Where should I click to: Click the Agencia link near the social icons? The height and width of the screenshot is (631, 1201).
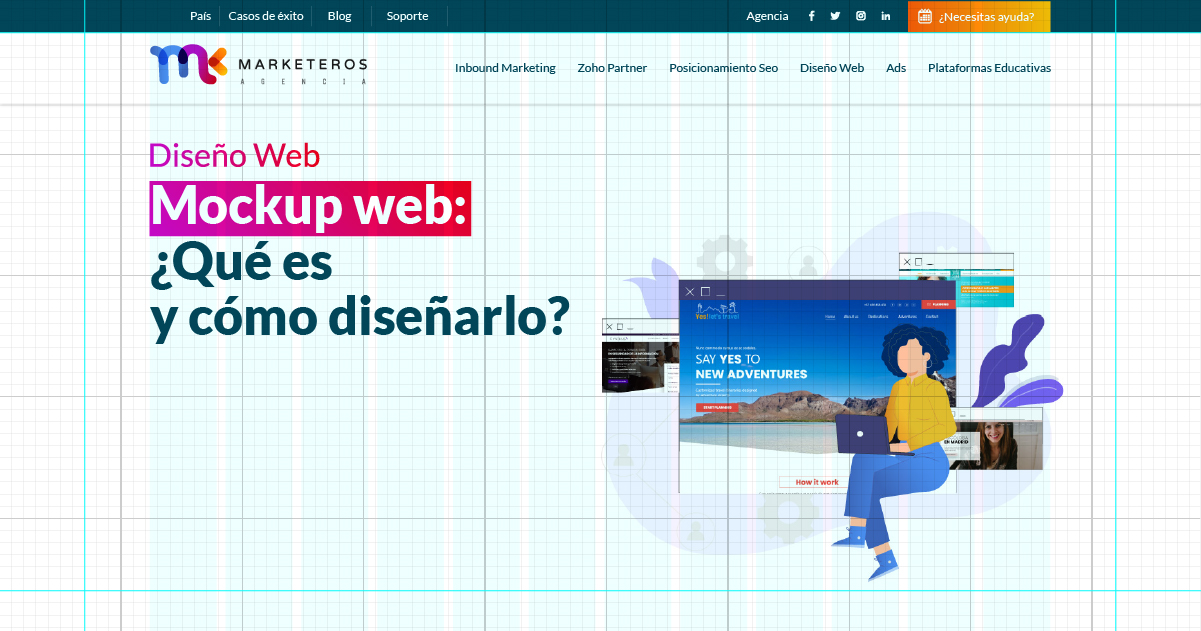[x=767, y=15]
